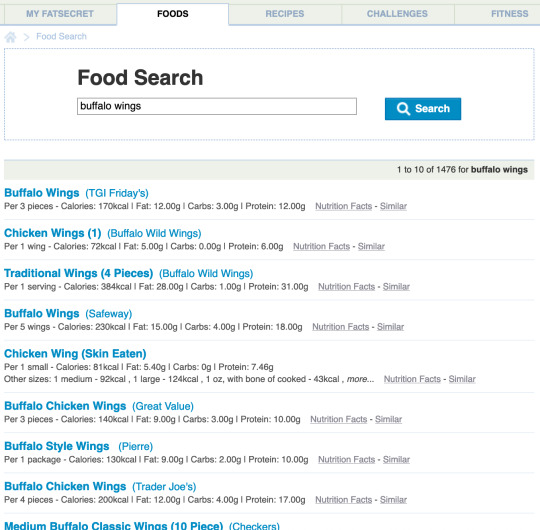The height and width of the screenshot is (530, 540).
Task: View Nutrition Facts for Pierre Buffalo Style Wings
Action: point(346,460)
